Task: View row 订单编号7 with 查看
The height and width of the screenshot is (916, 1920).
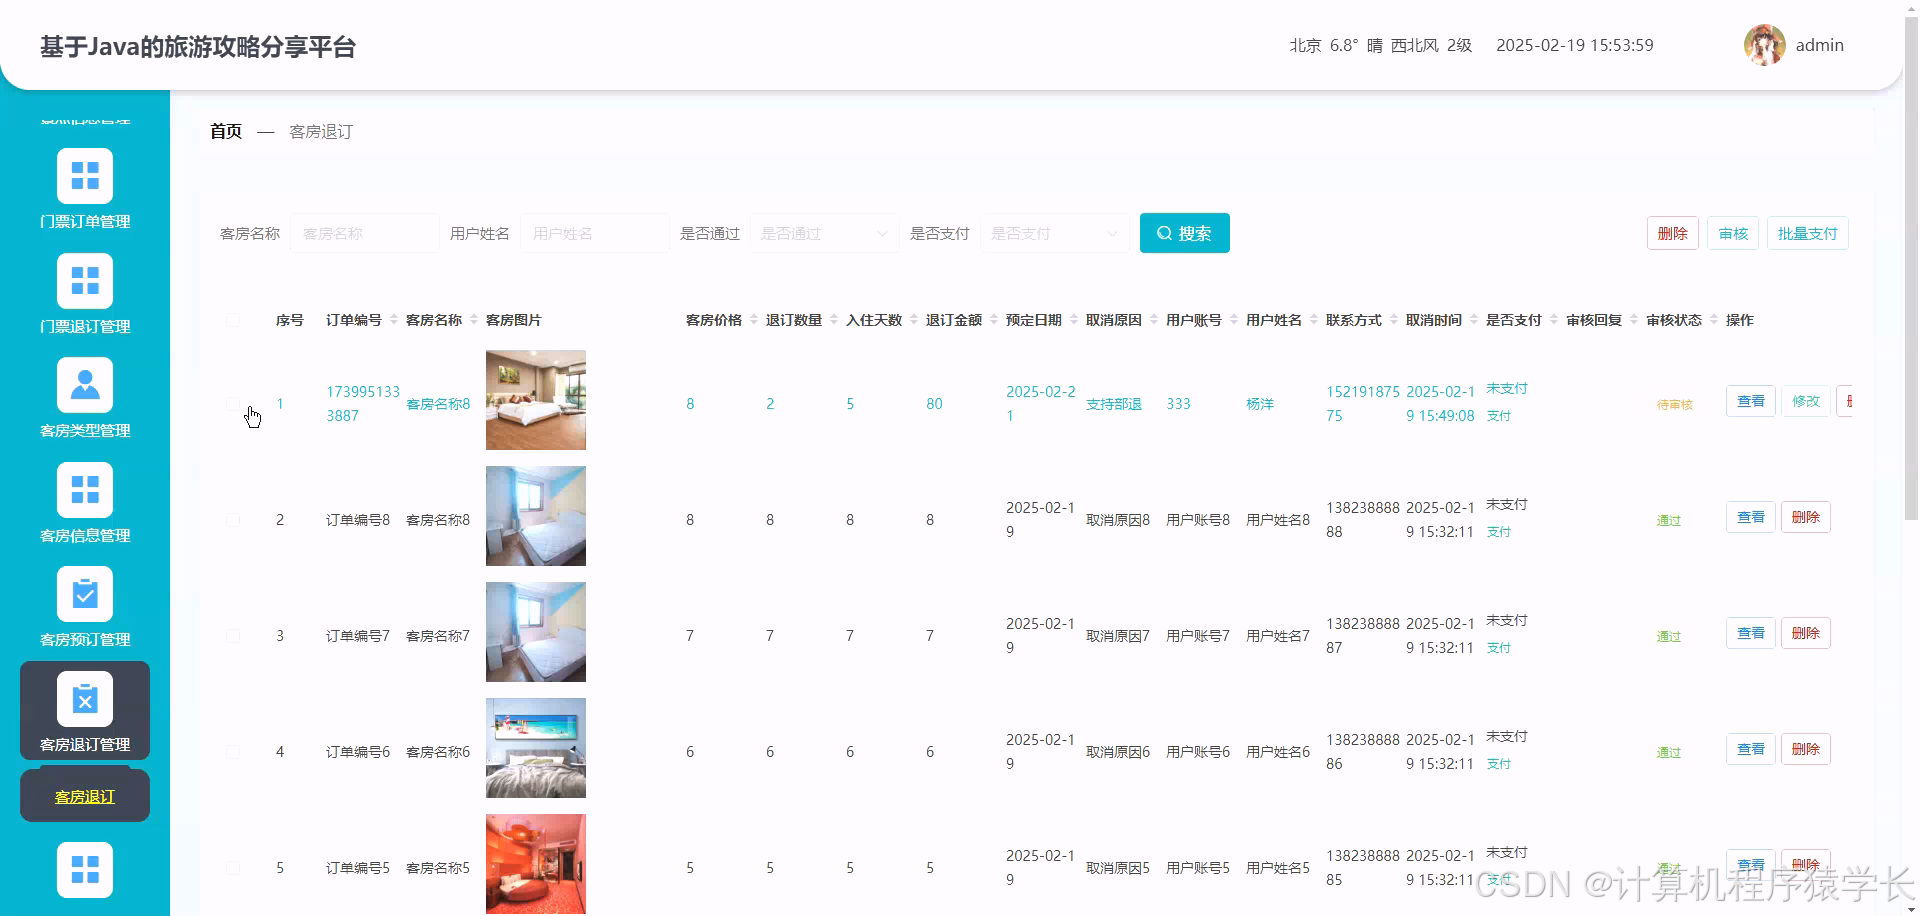Action: (1750, 633)
